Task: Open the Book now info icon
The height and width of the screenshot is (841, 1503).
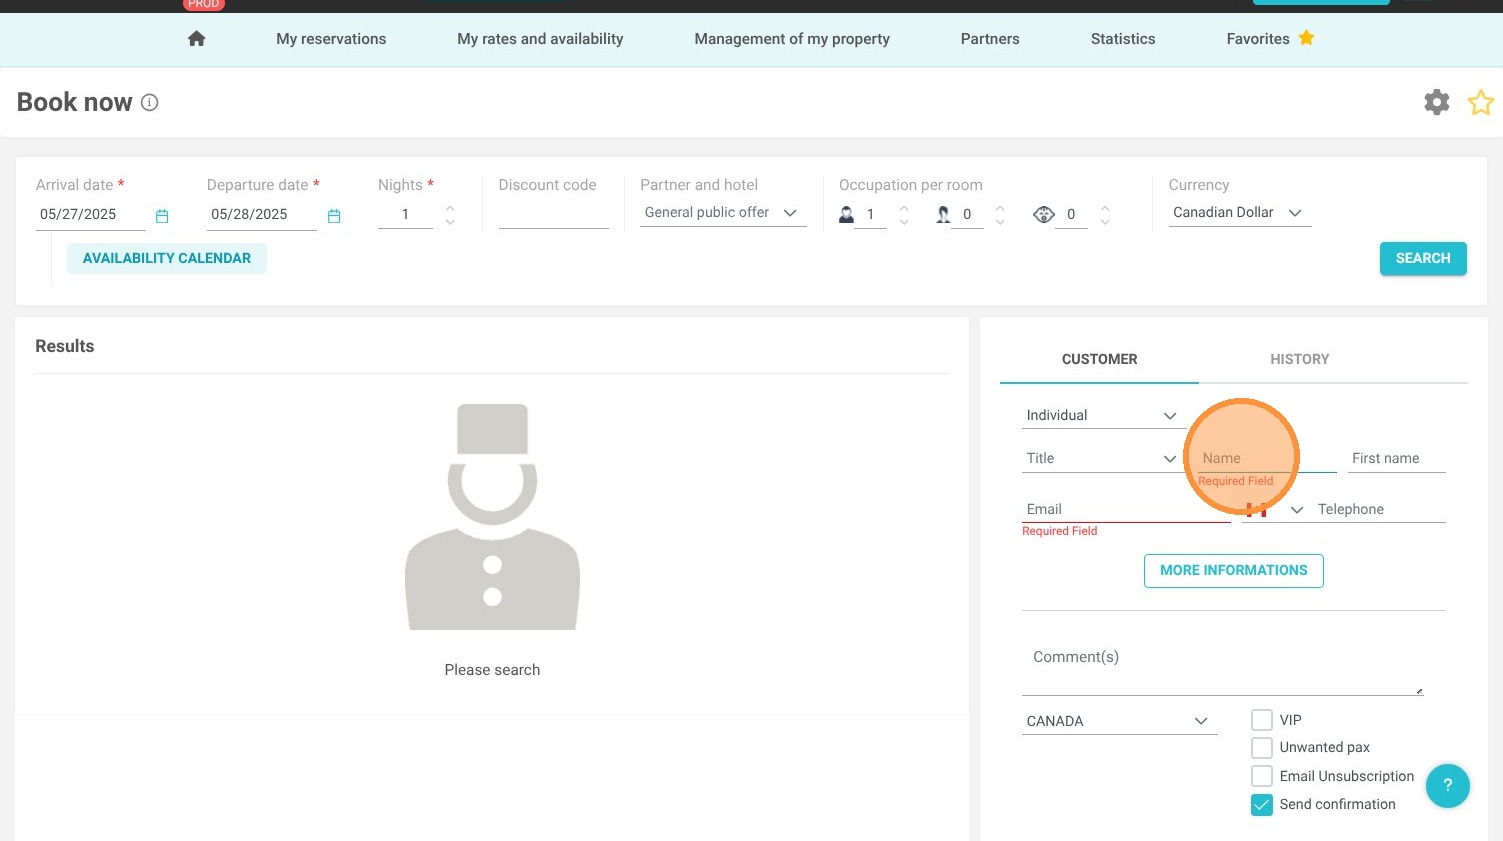Action: [150, 102]
